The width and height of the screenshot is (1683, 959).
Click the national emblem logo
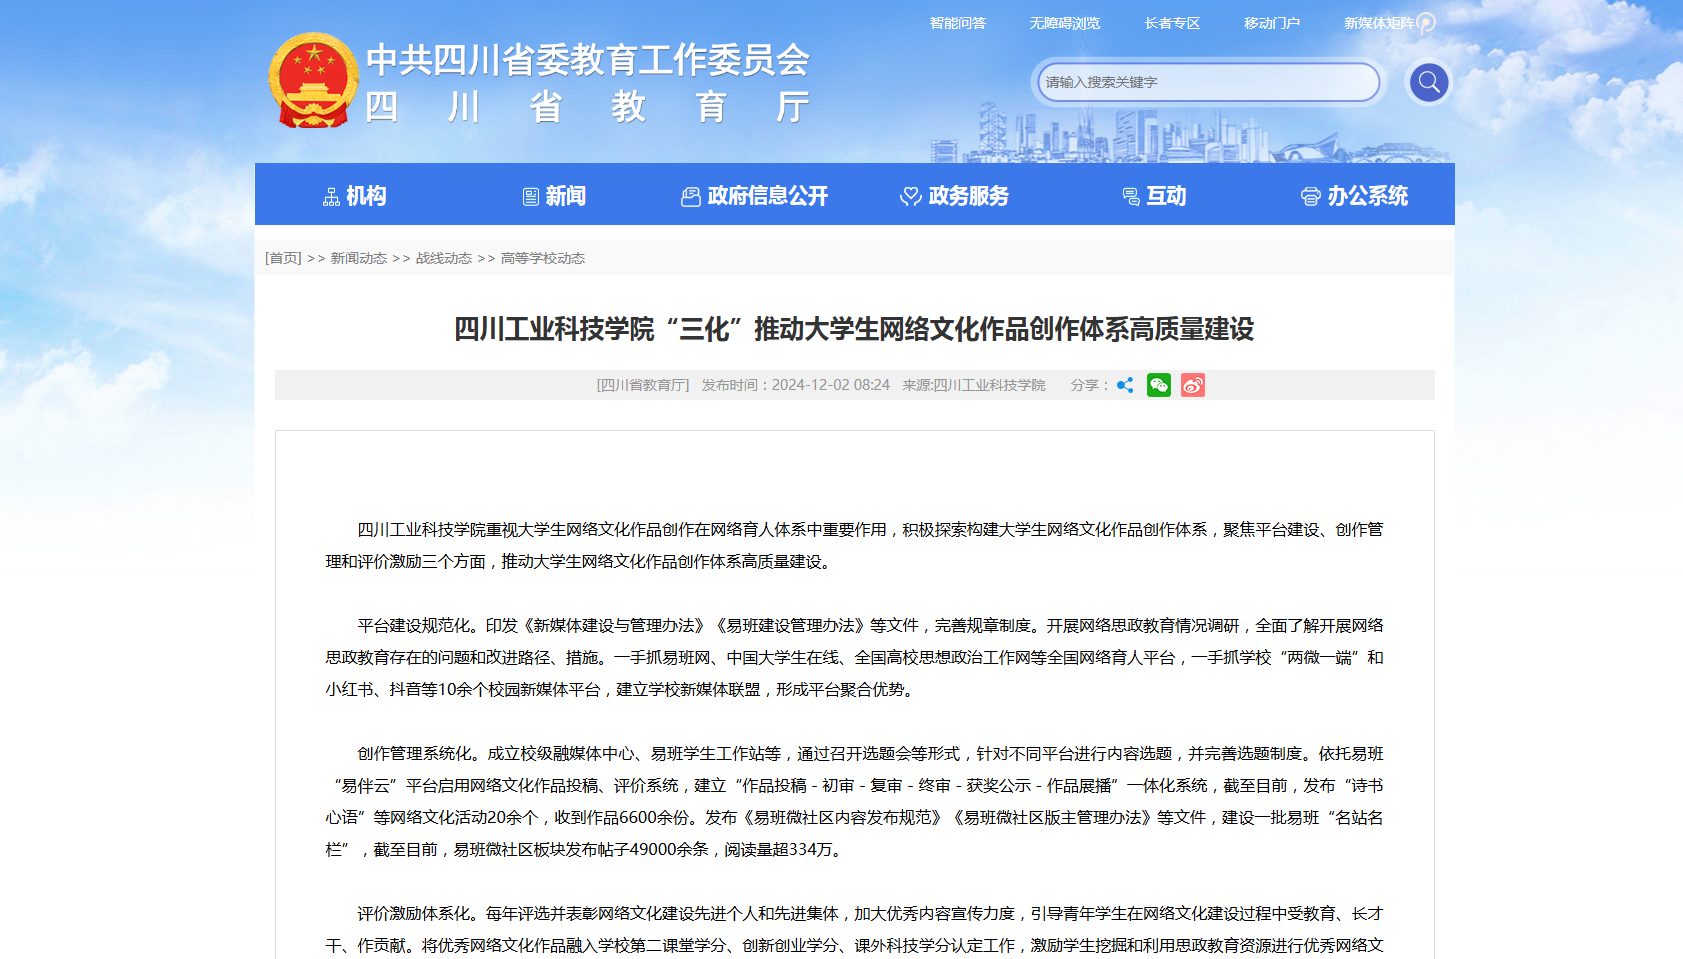point(313,81)
